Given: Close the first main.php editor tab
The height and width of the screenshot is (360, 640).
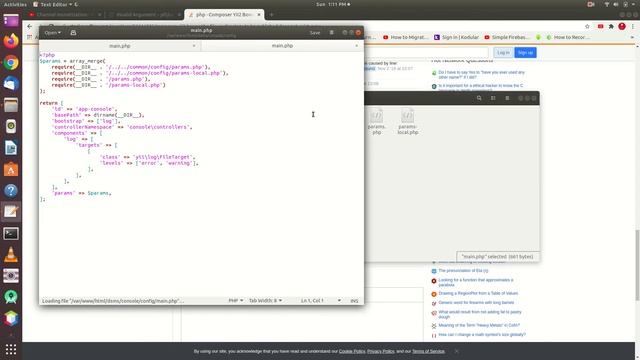Looking at the screenshot, I should coord(194,46).
